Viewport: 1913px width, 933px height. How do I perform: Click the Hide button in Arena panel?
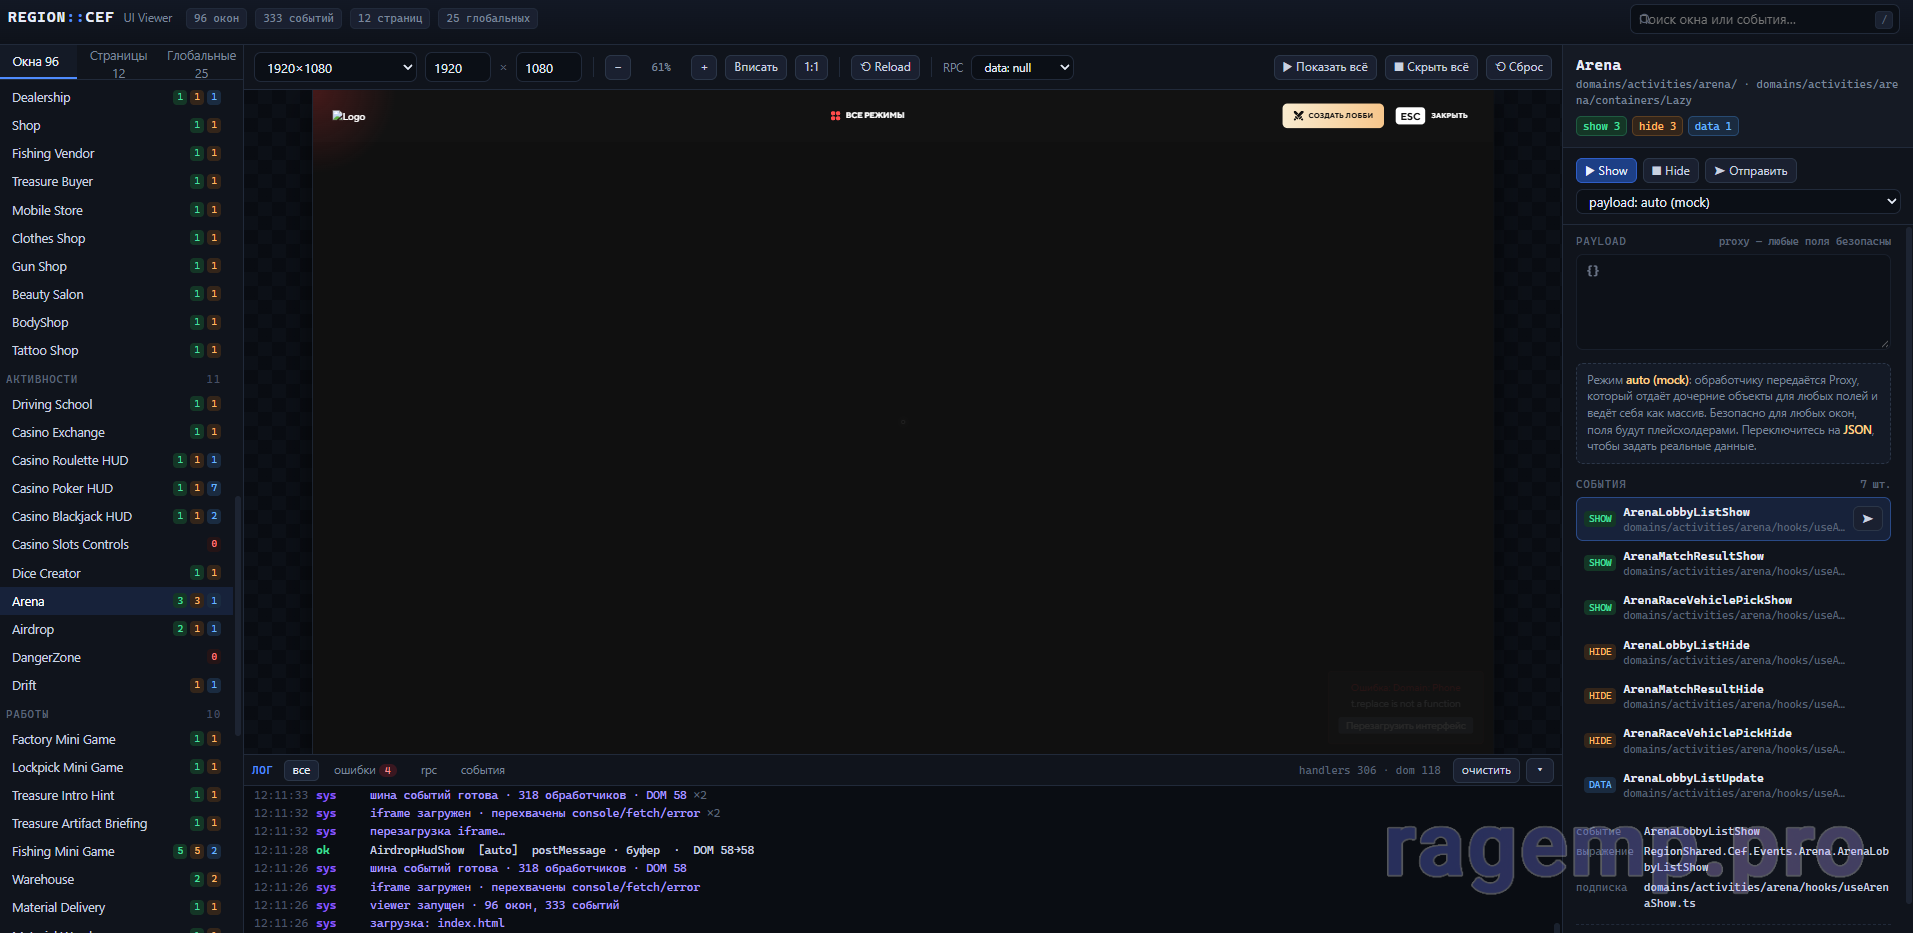tap(1670, 171)
